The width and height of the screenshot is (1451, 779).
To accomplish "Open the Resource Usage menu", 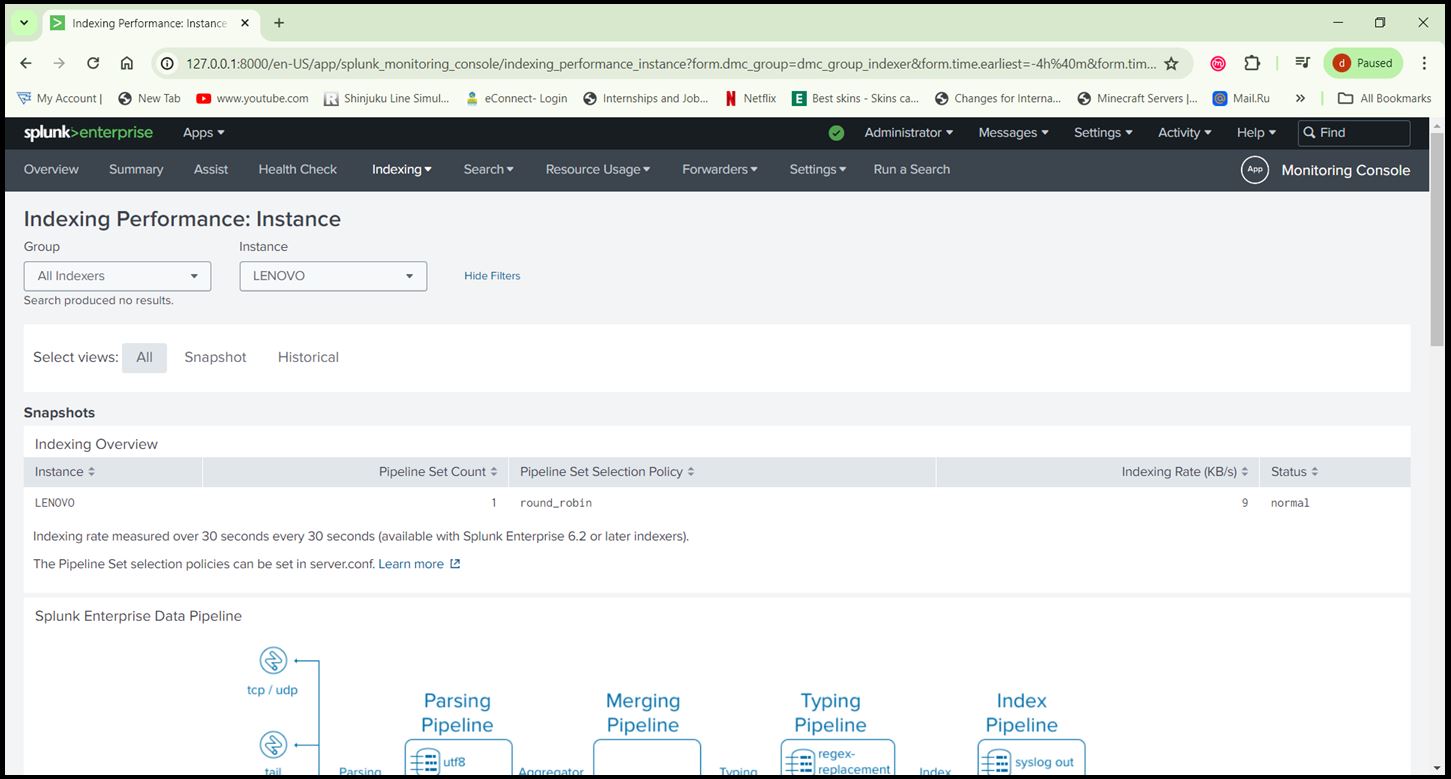I will 596,169.
